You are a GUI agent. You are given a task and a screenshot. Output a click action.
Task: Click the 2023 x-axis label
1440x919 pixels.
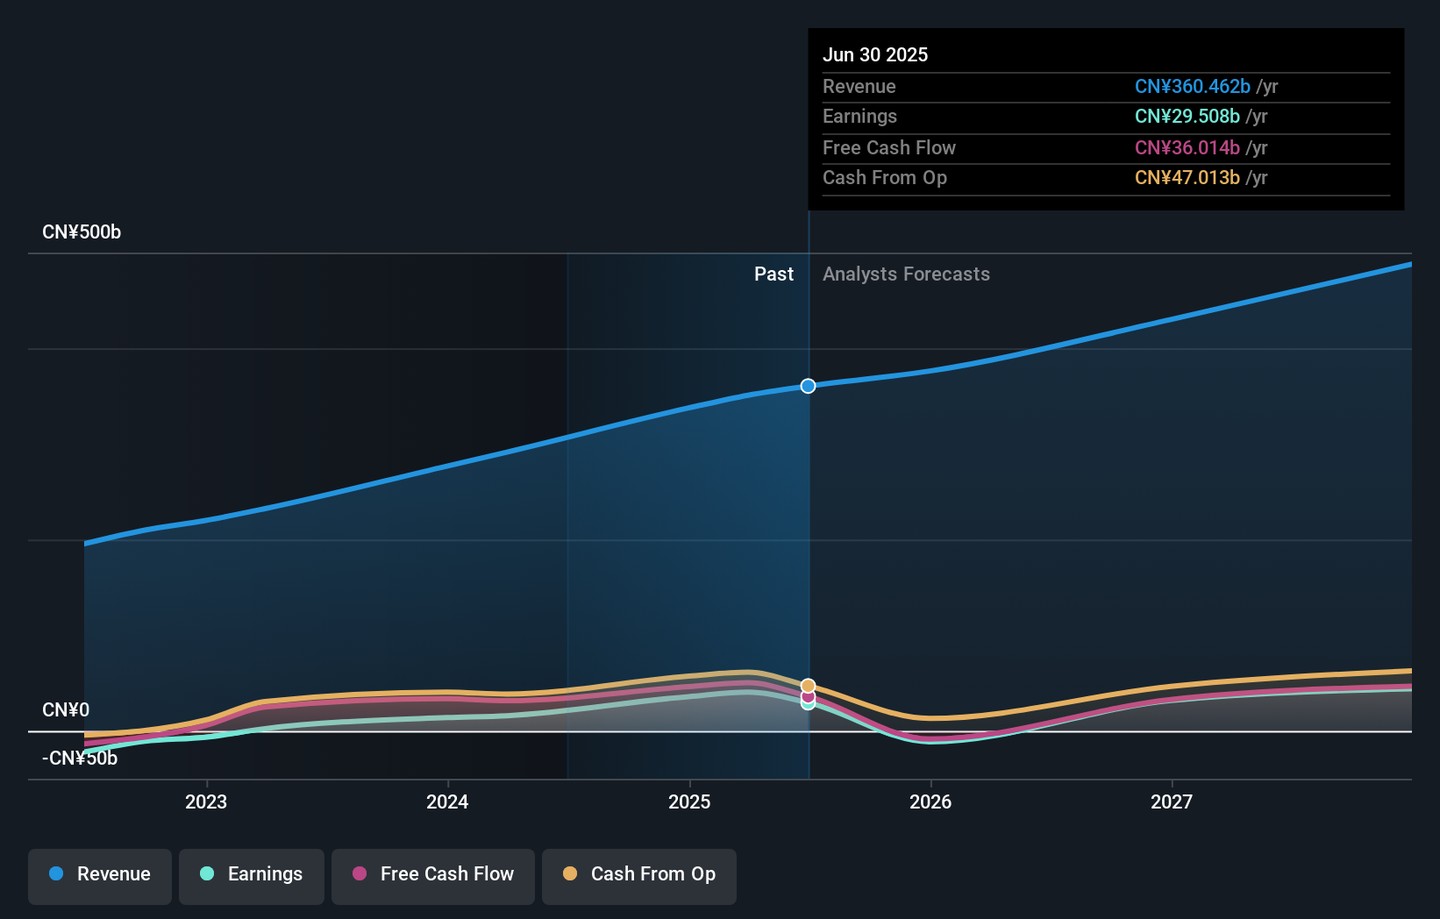[206, 802]
